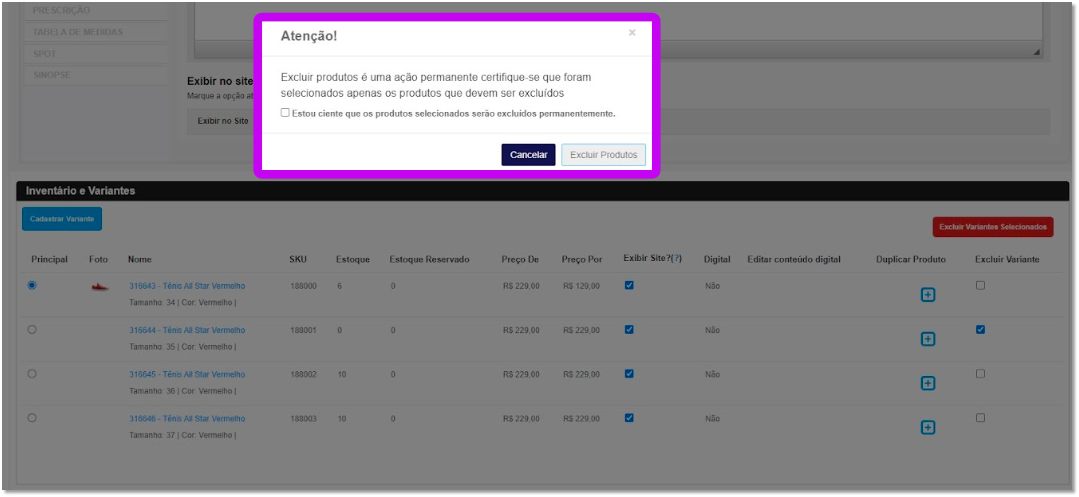Click the Cadastrar Variante button
This screenshot has height=497, width=1079.
[x=62, y=219]
